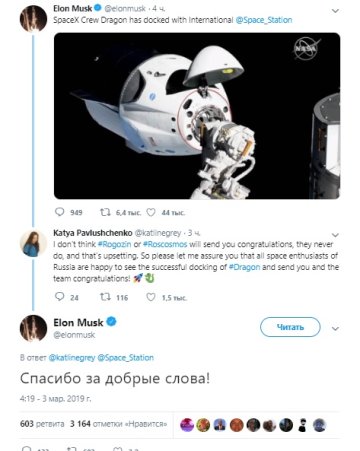Expand chevron next to Читать button
Image resolution: width=360 pixels, height=451 pixels.
tap(335, 329)
